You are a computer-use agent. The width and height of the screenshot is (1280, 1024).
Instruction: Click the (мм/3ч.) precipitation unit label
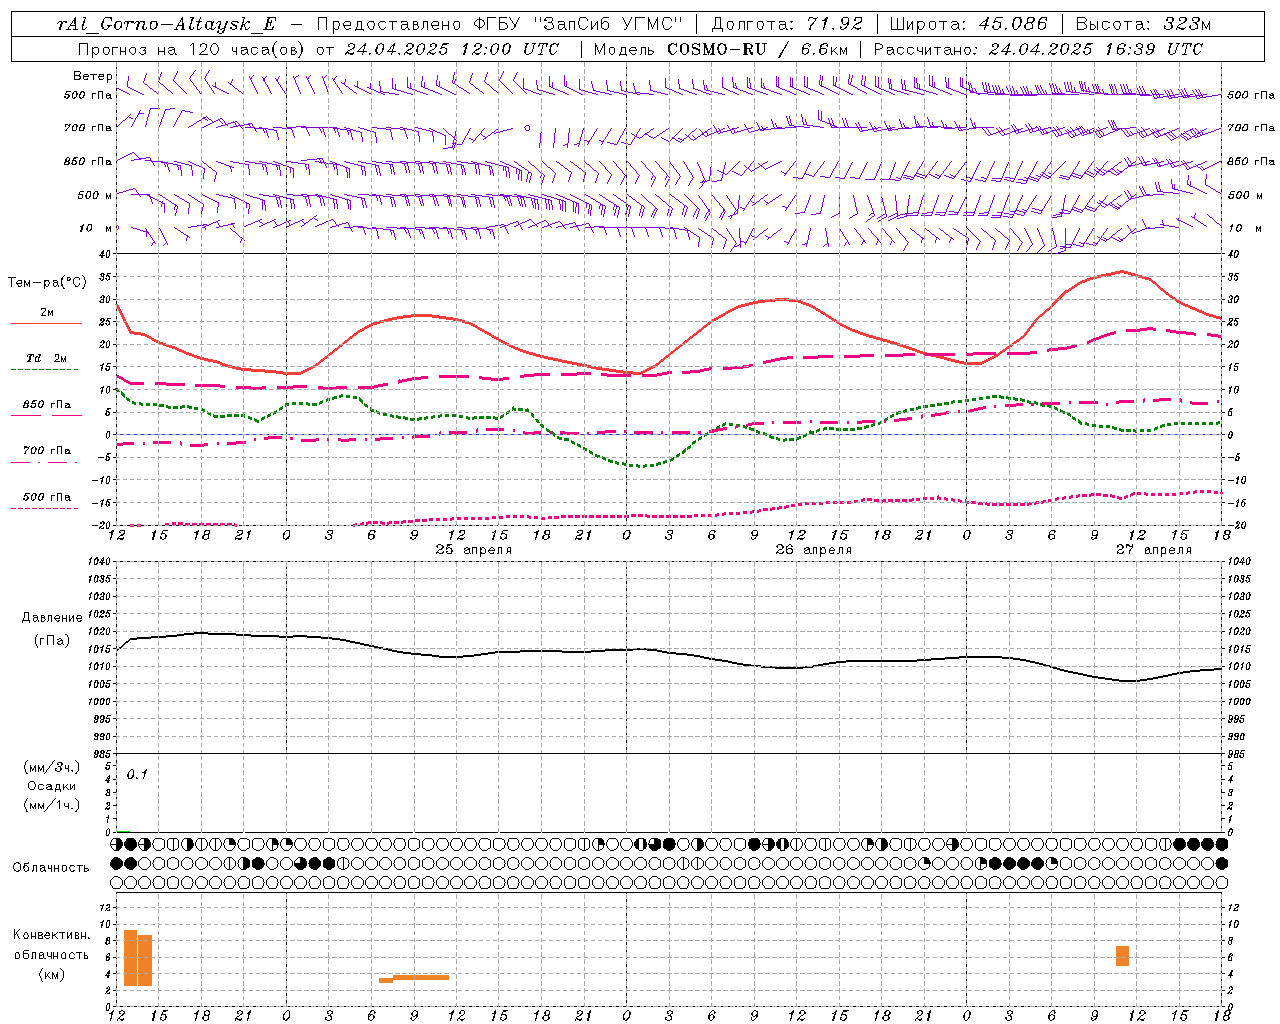pyautogui.click(x=52, y=767)
